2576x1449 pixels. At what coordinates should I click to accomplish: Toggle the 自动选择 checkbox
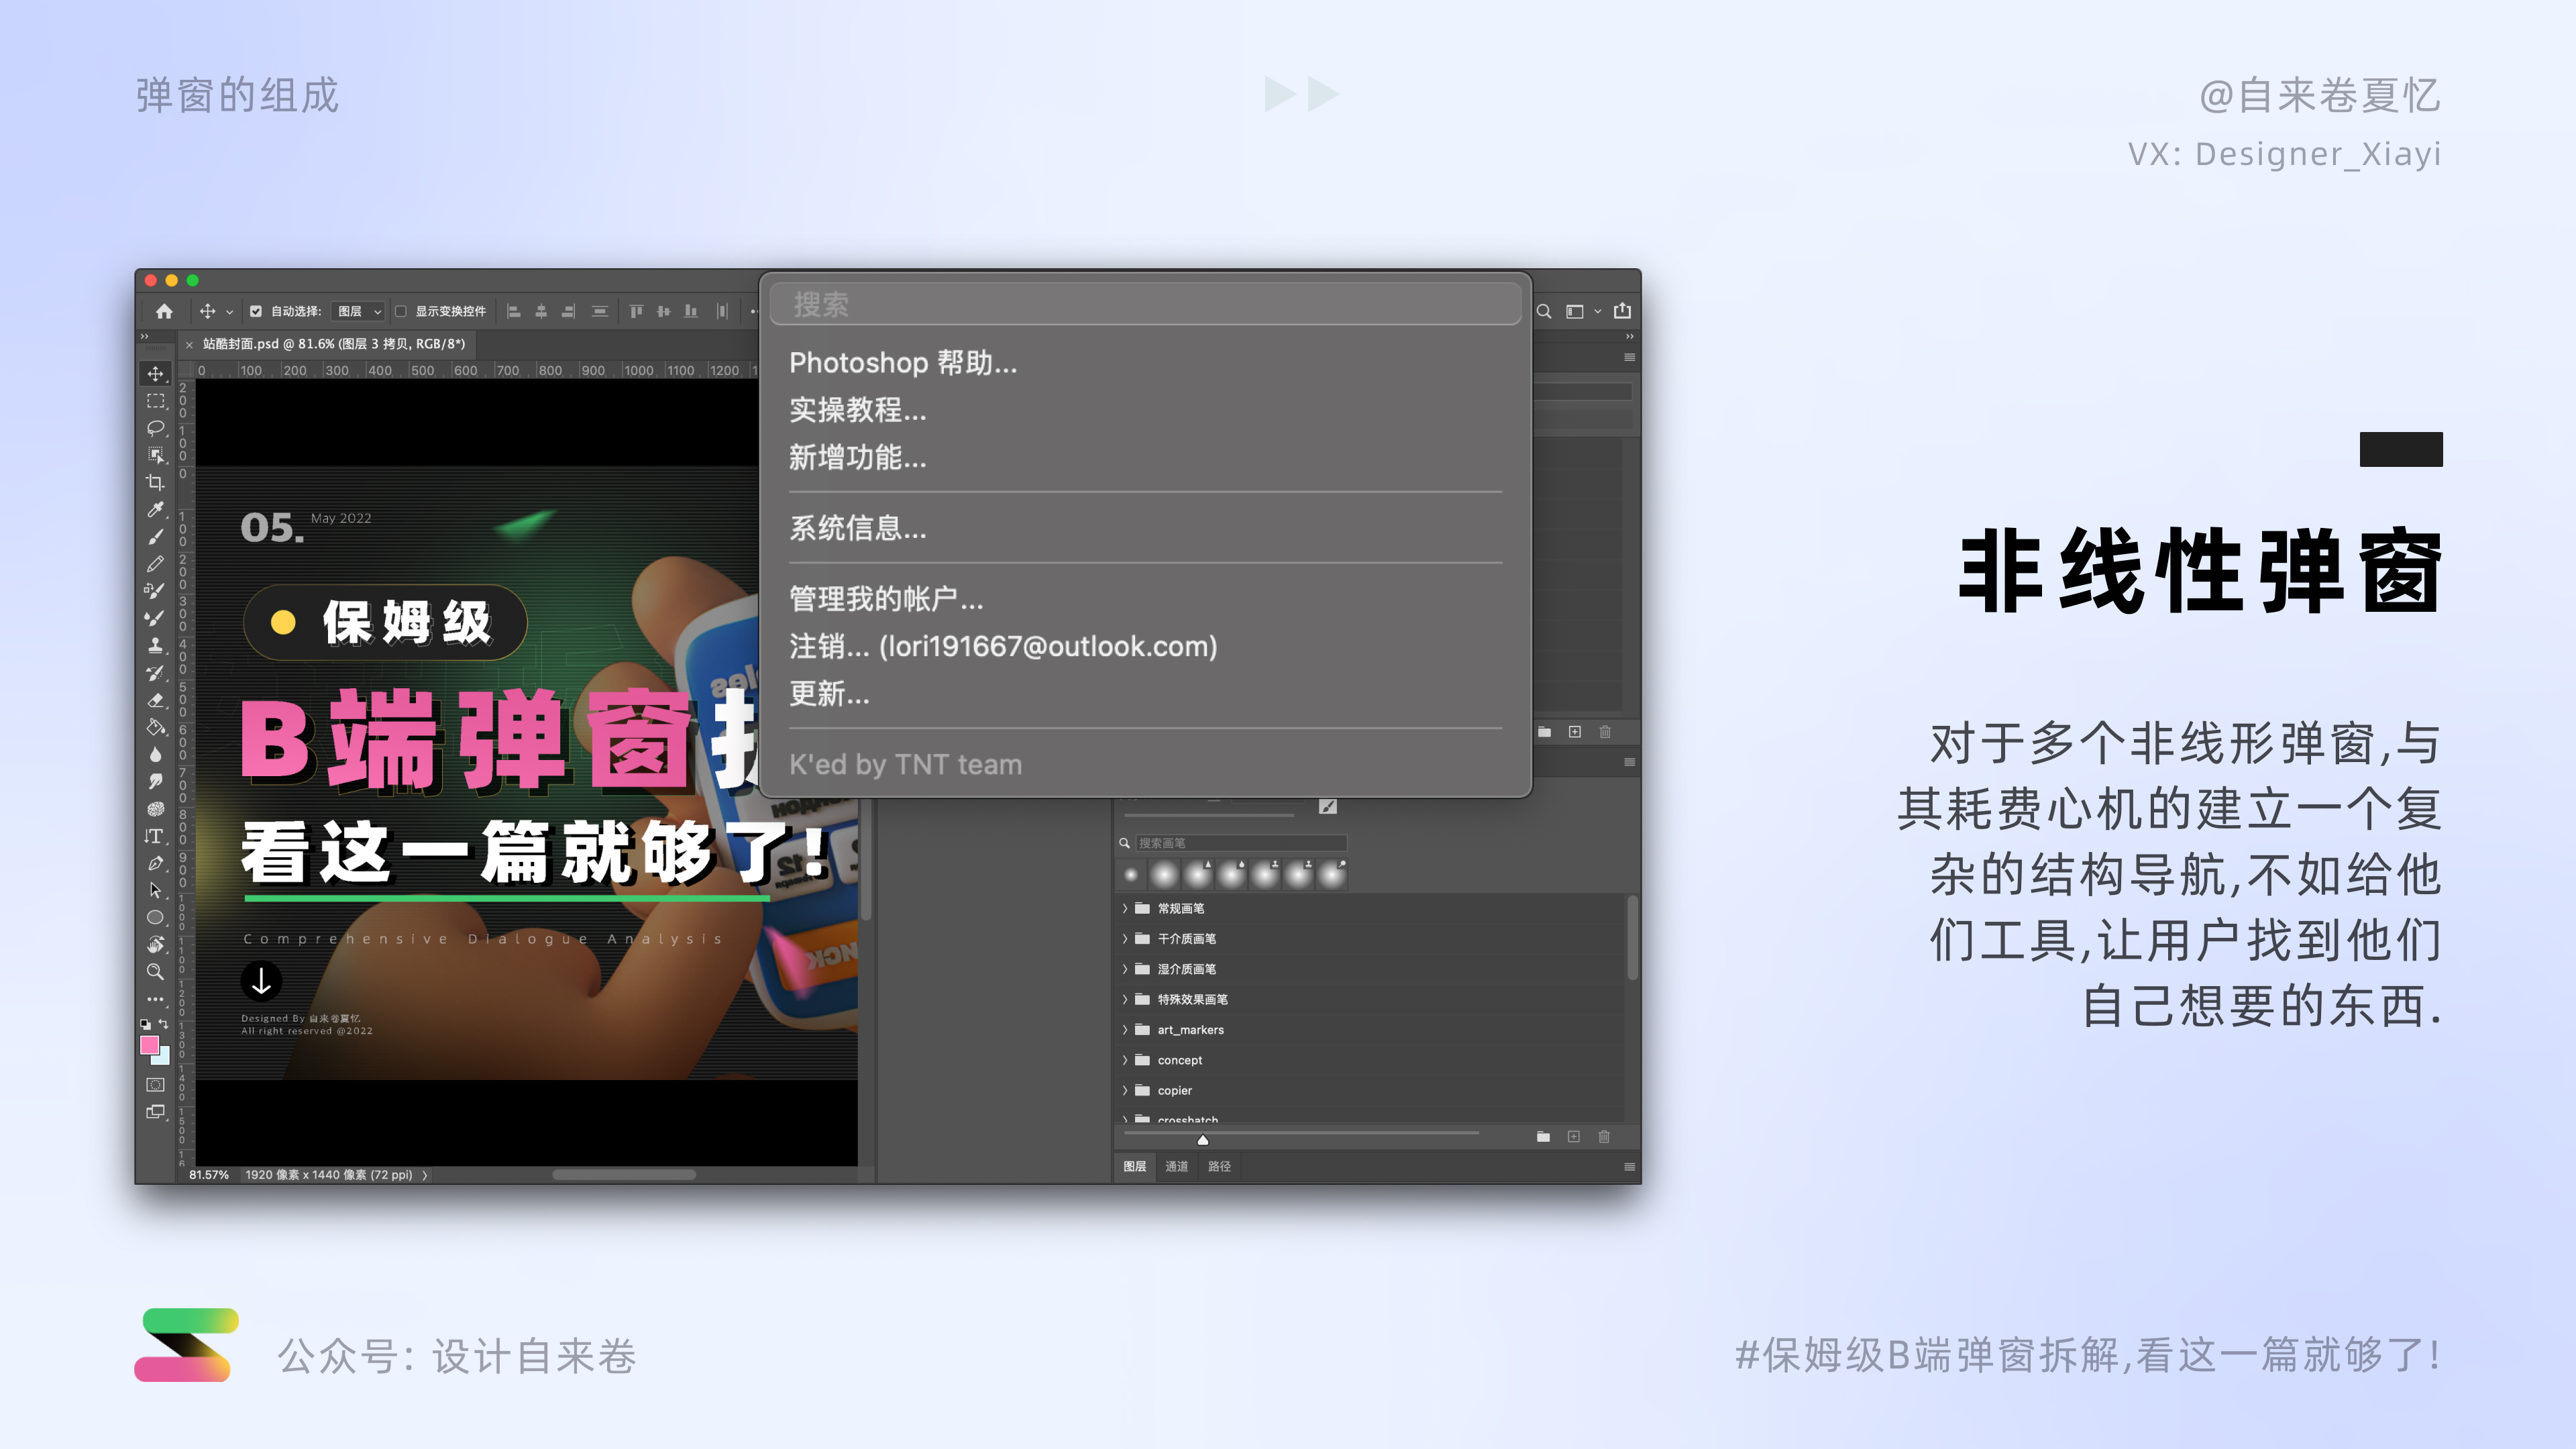257,311
